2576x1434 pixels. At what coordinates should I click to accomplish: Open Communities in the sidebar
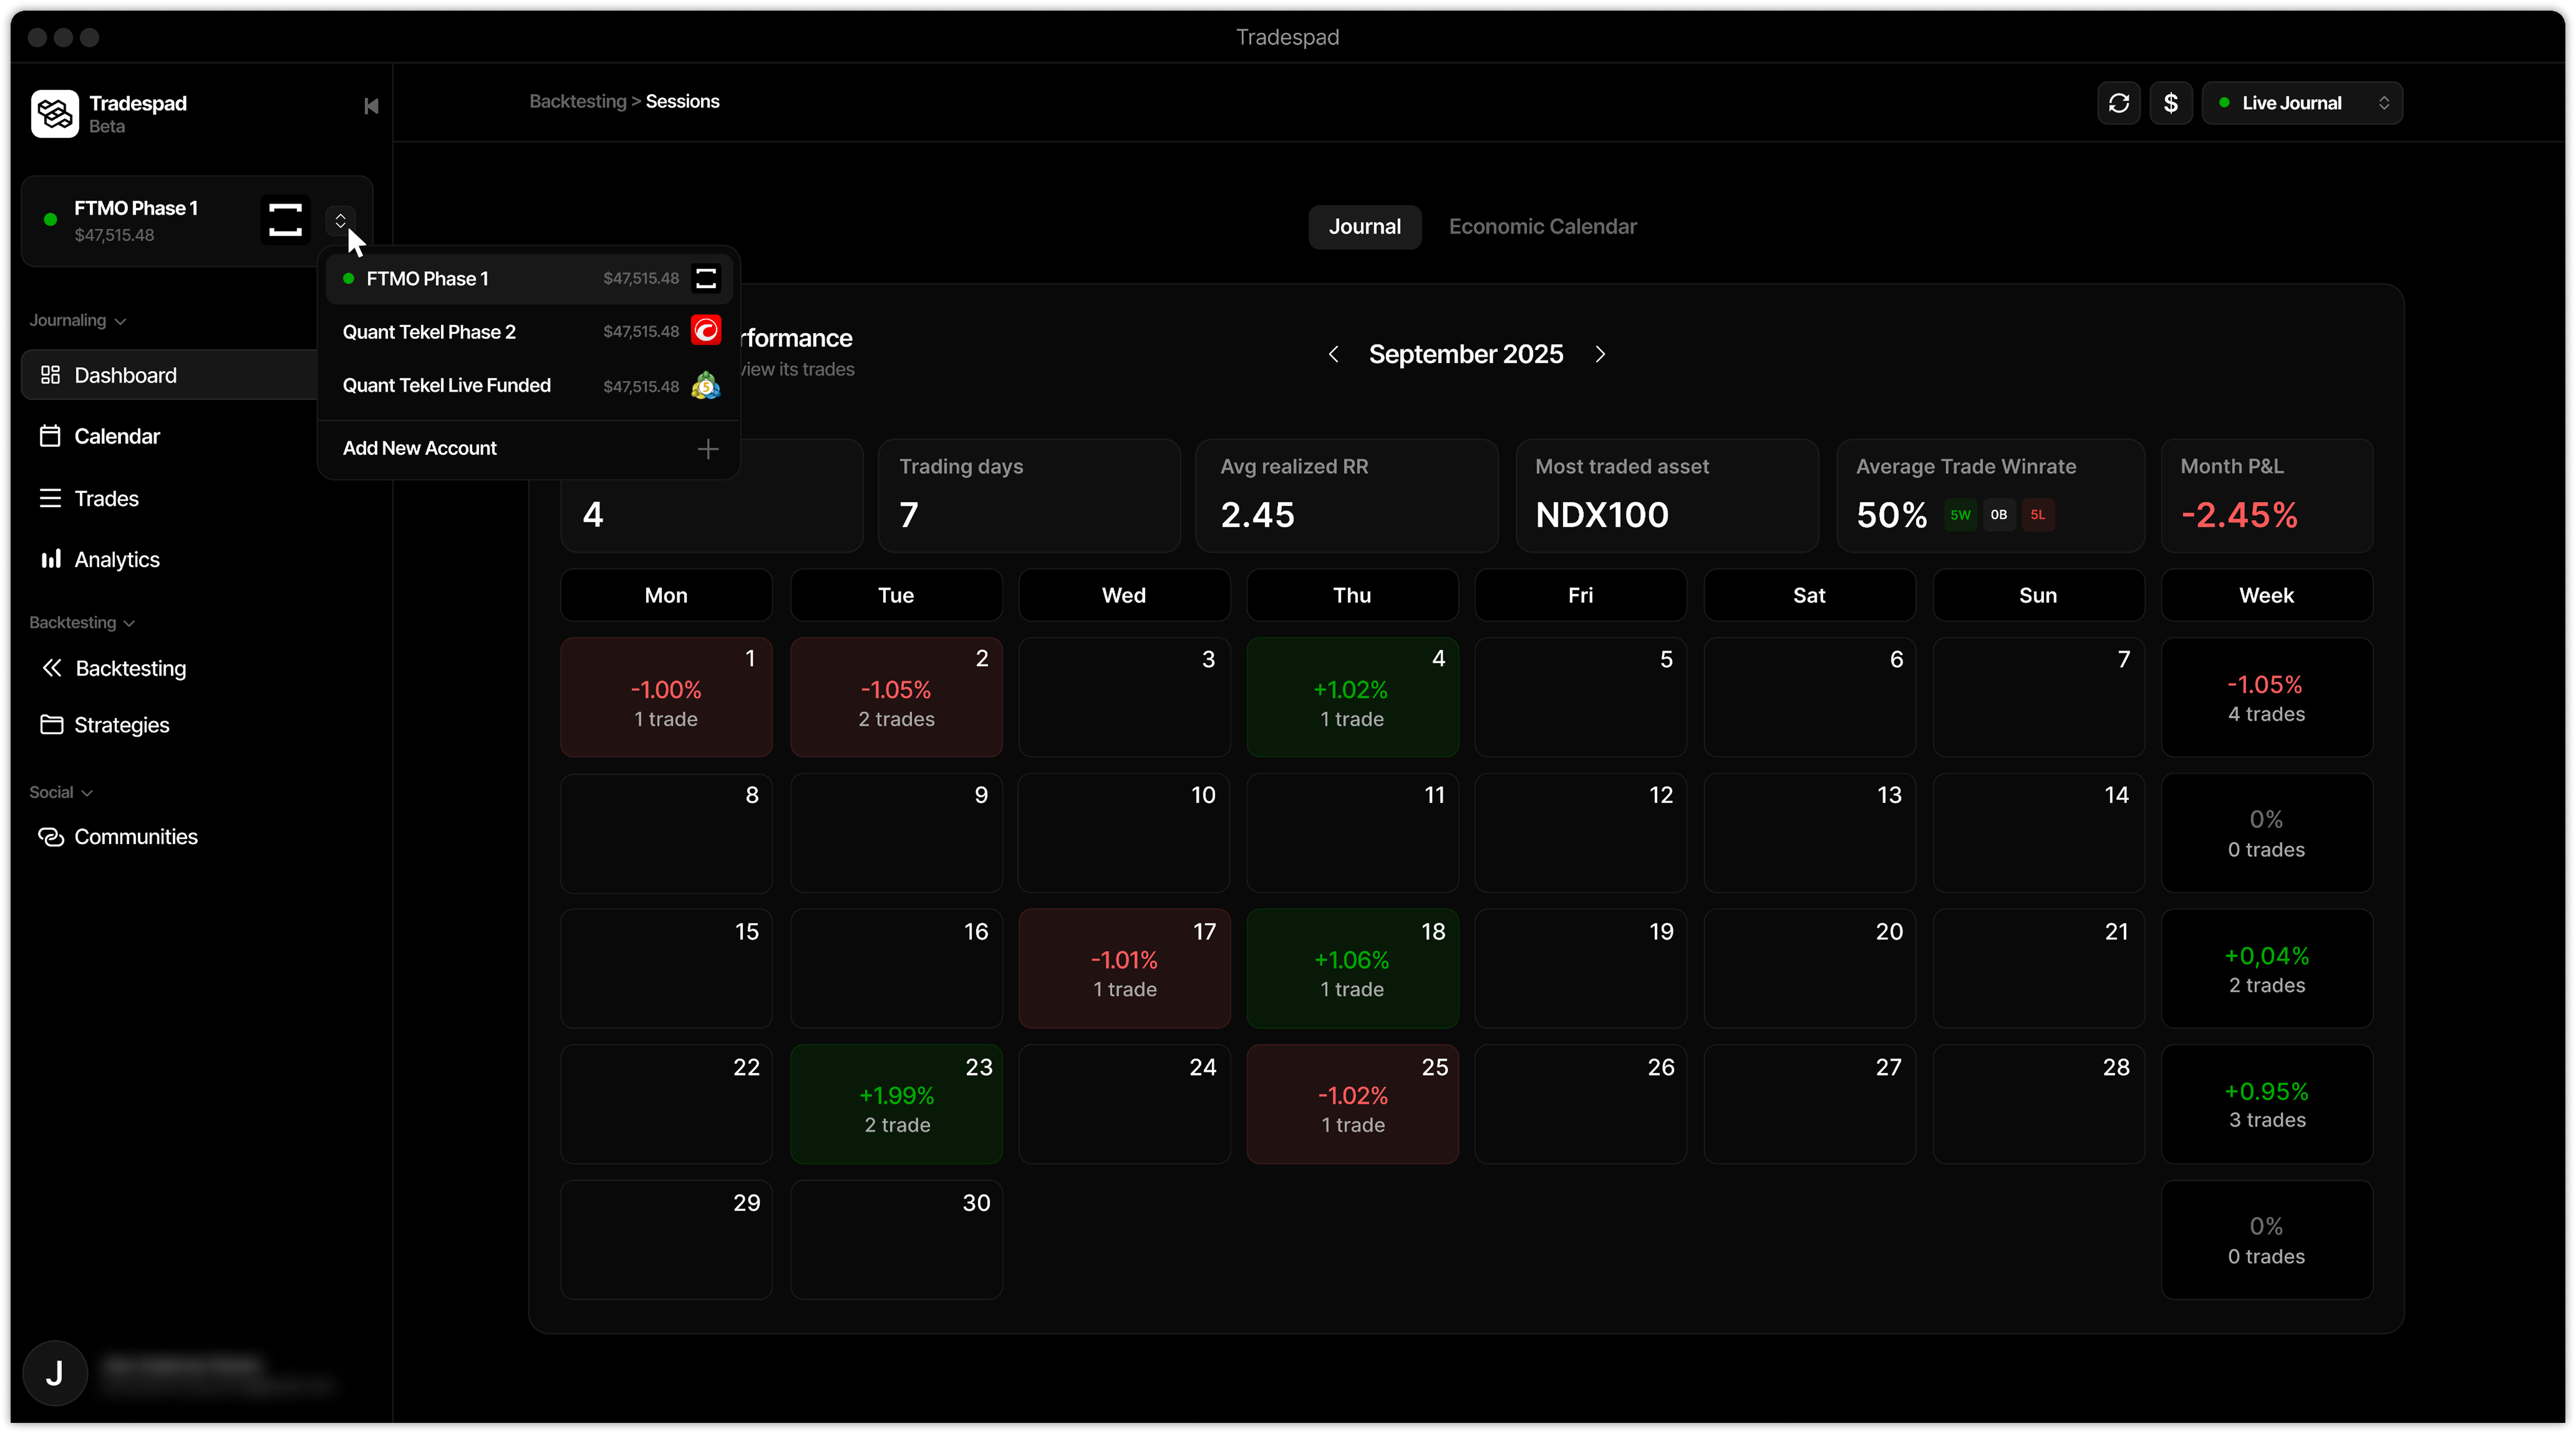point(135,837)
